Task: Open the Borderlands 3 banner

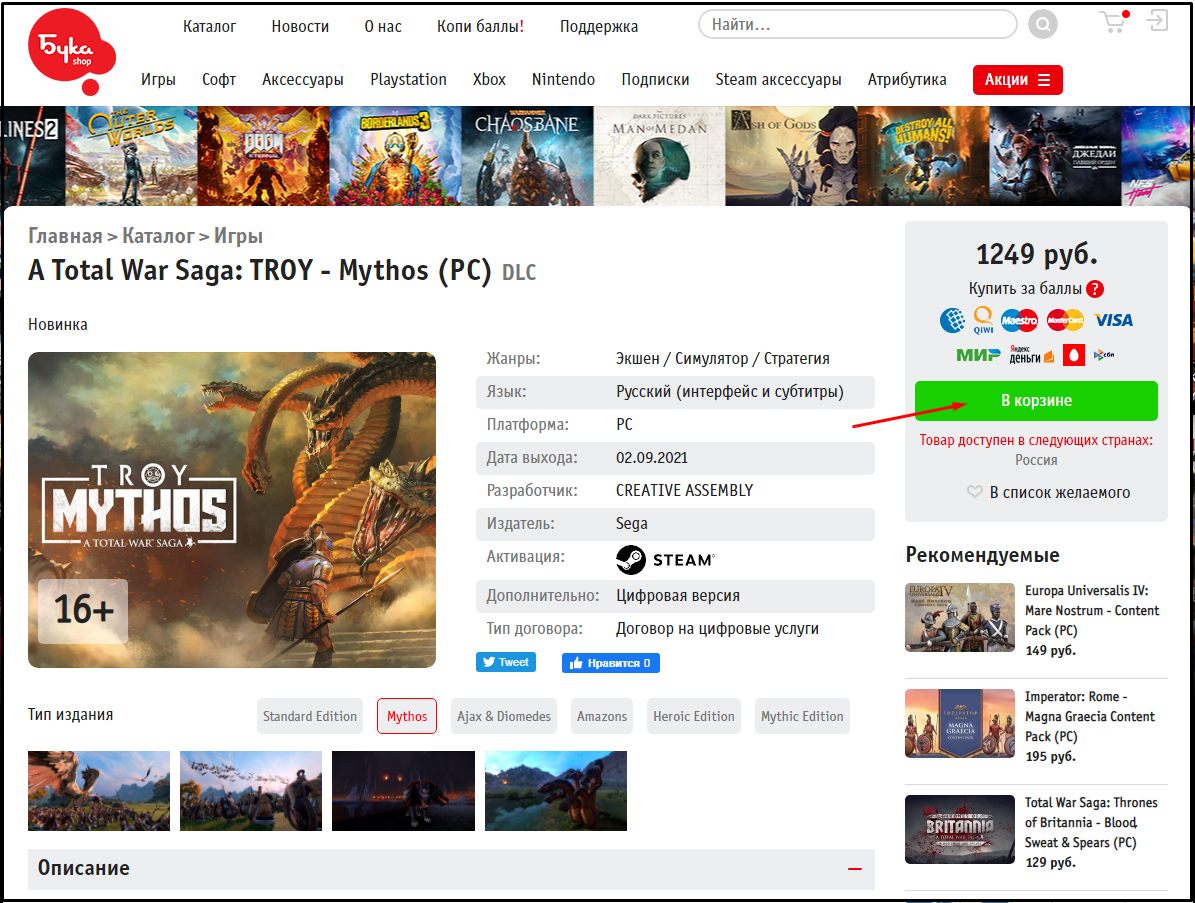Action: click(396, 156)
